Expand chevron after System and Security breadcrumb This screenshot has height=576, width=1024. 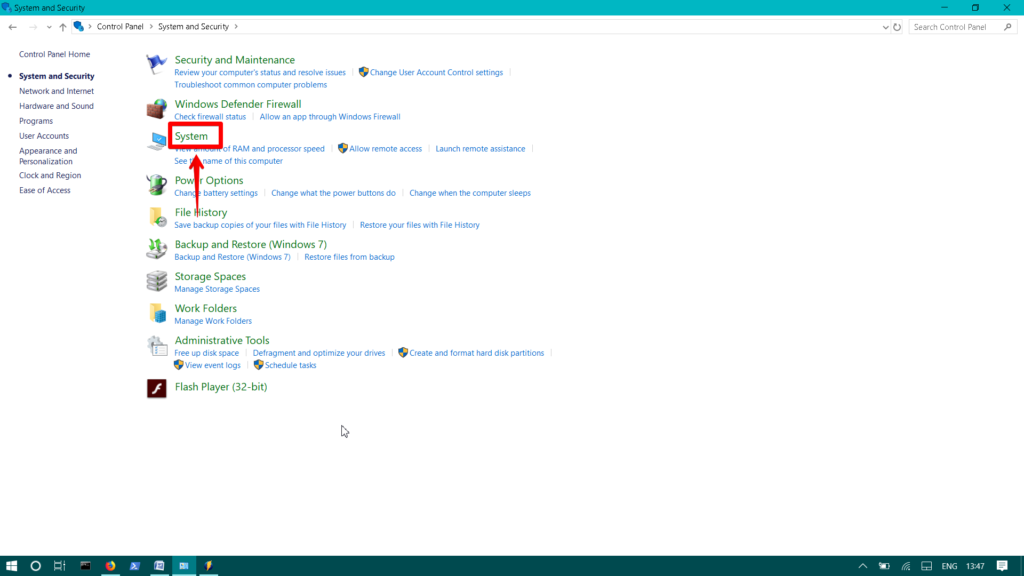[236, 27]
